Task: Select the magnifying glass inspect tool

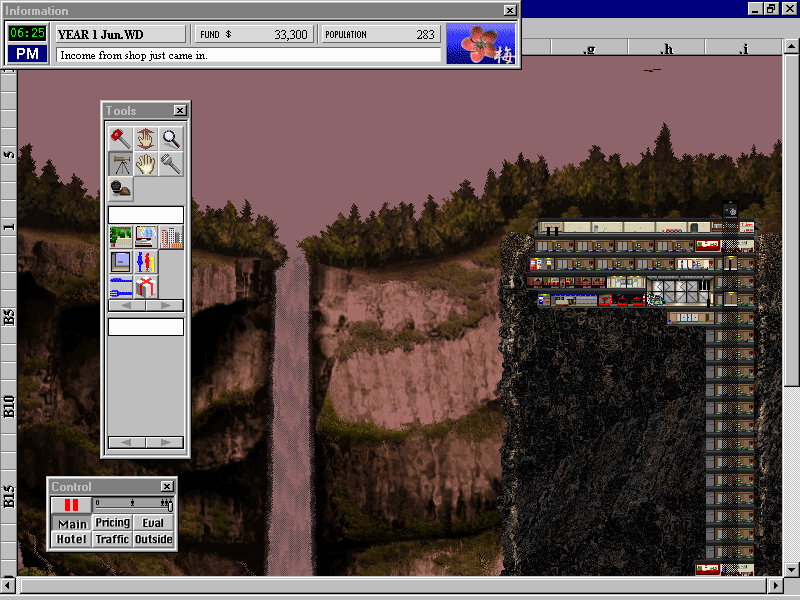Action: pos(171,138)
